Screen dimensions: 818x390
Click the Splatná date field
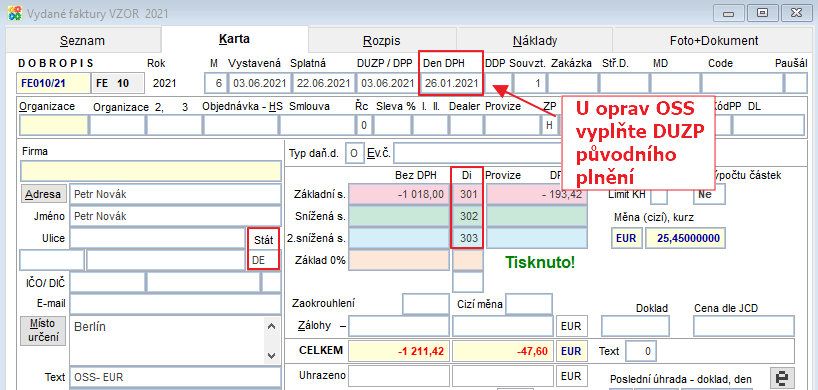pyautogui.click(x=323, y=83)
